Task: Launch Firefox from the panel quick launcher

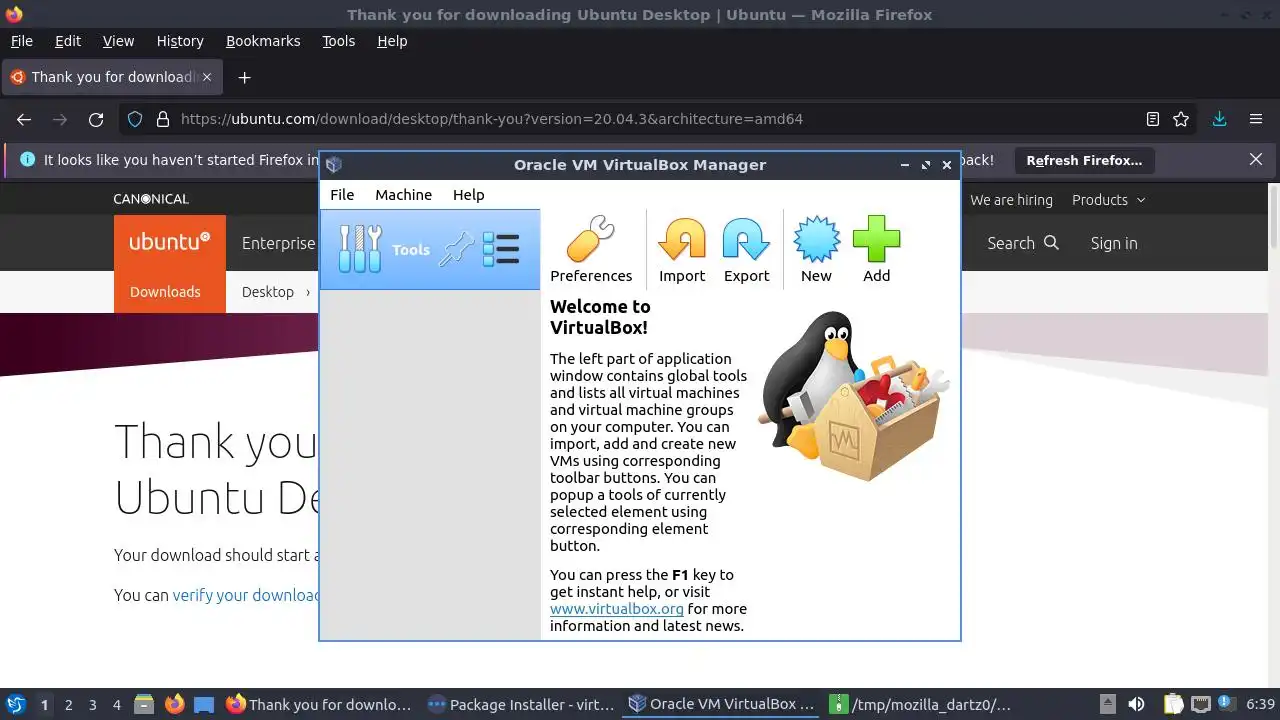Action: point(174,705)
